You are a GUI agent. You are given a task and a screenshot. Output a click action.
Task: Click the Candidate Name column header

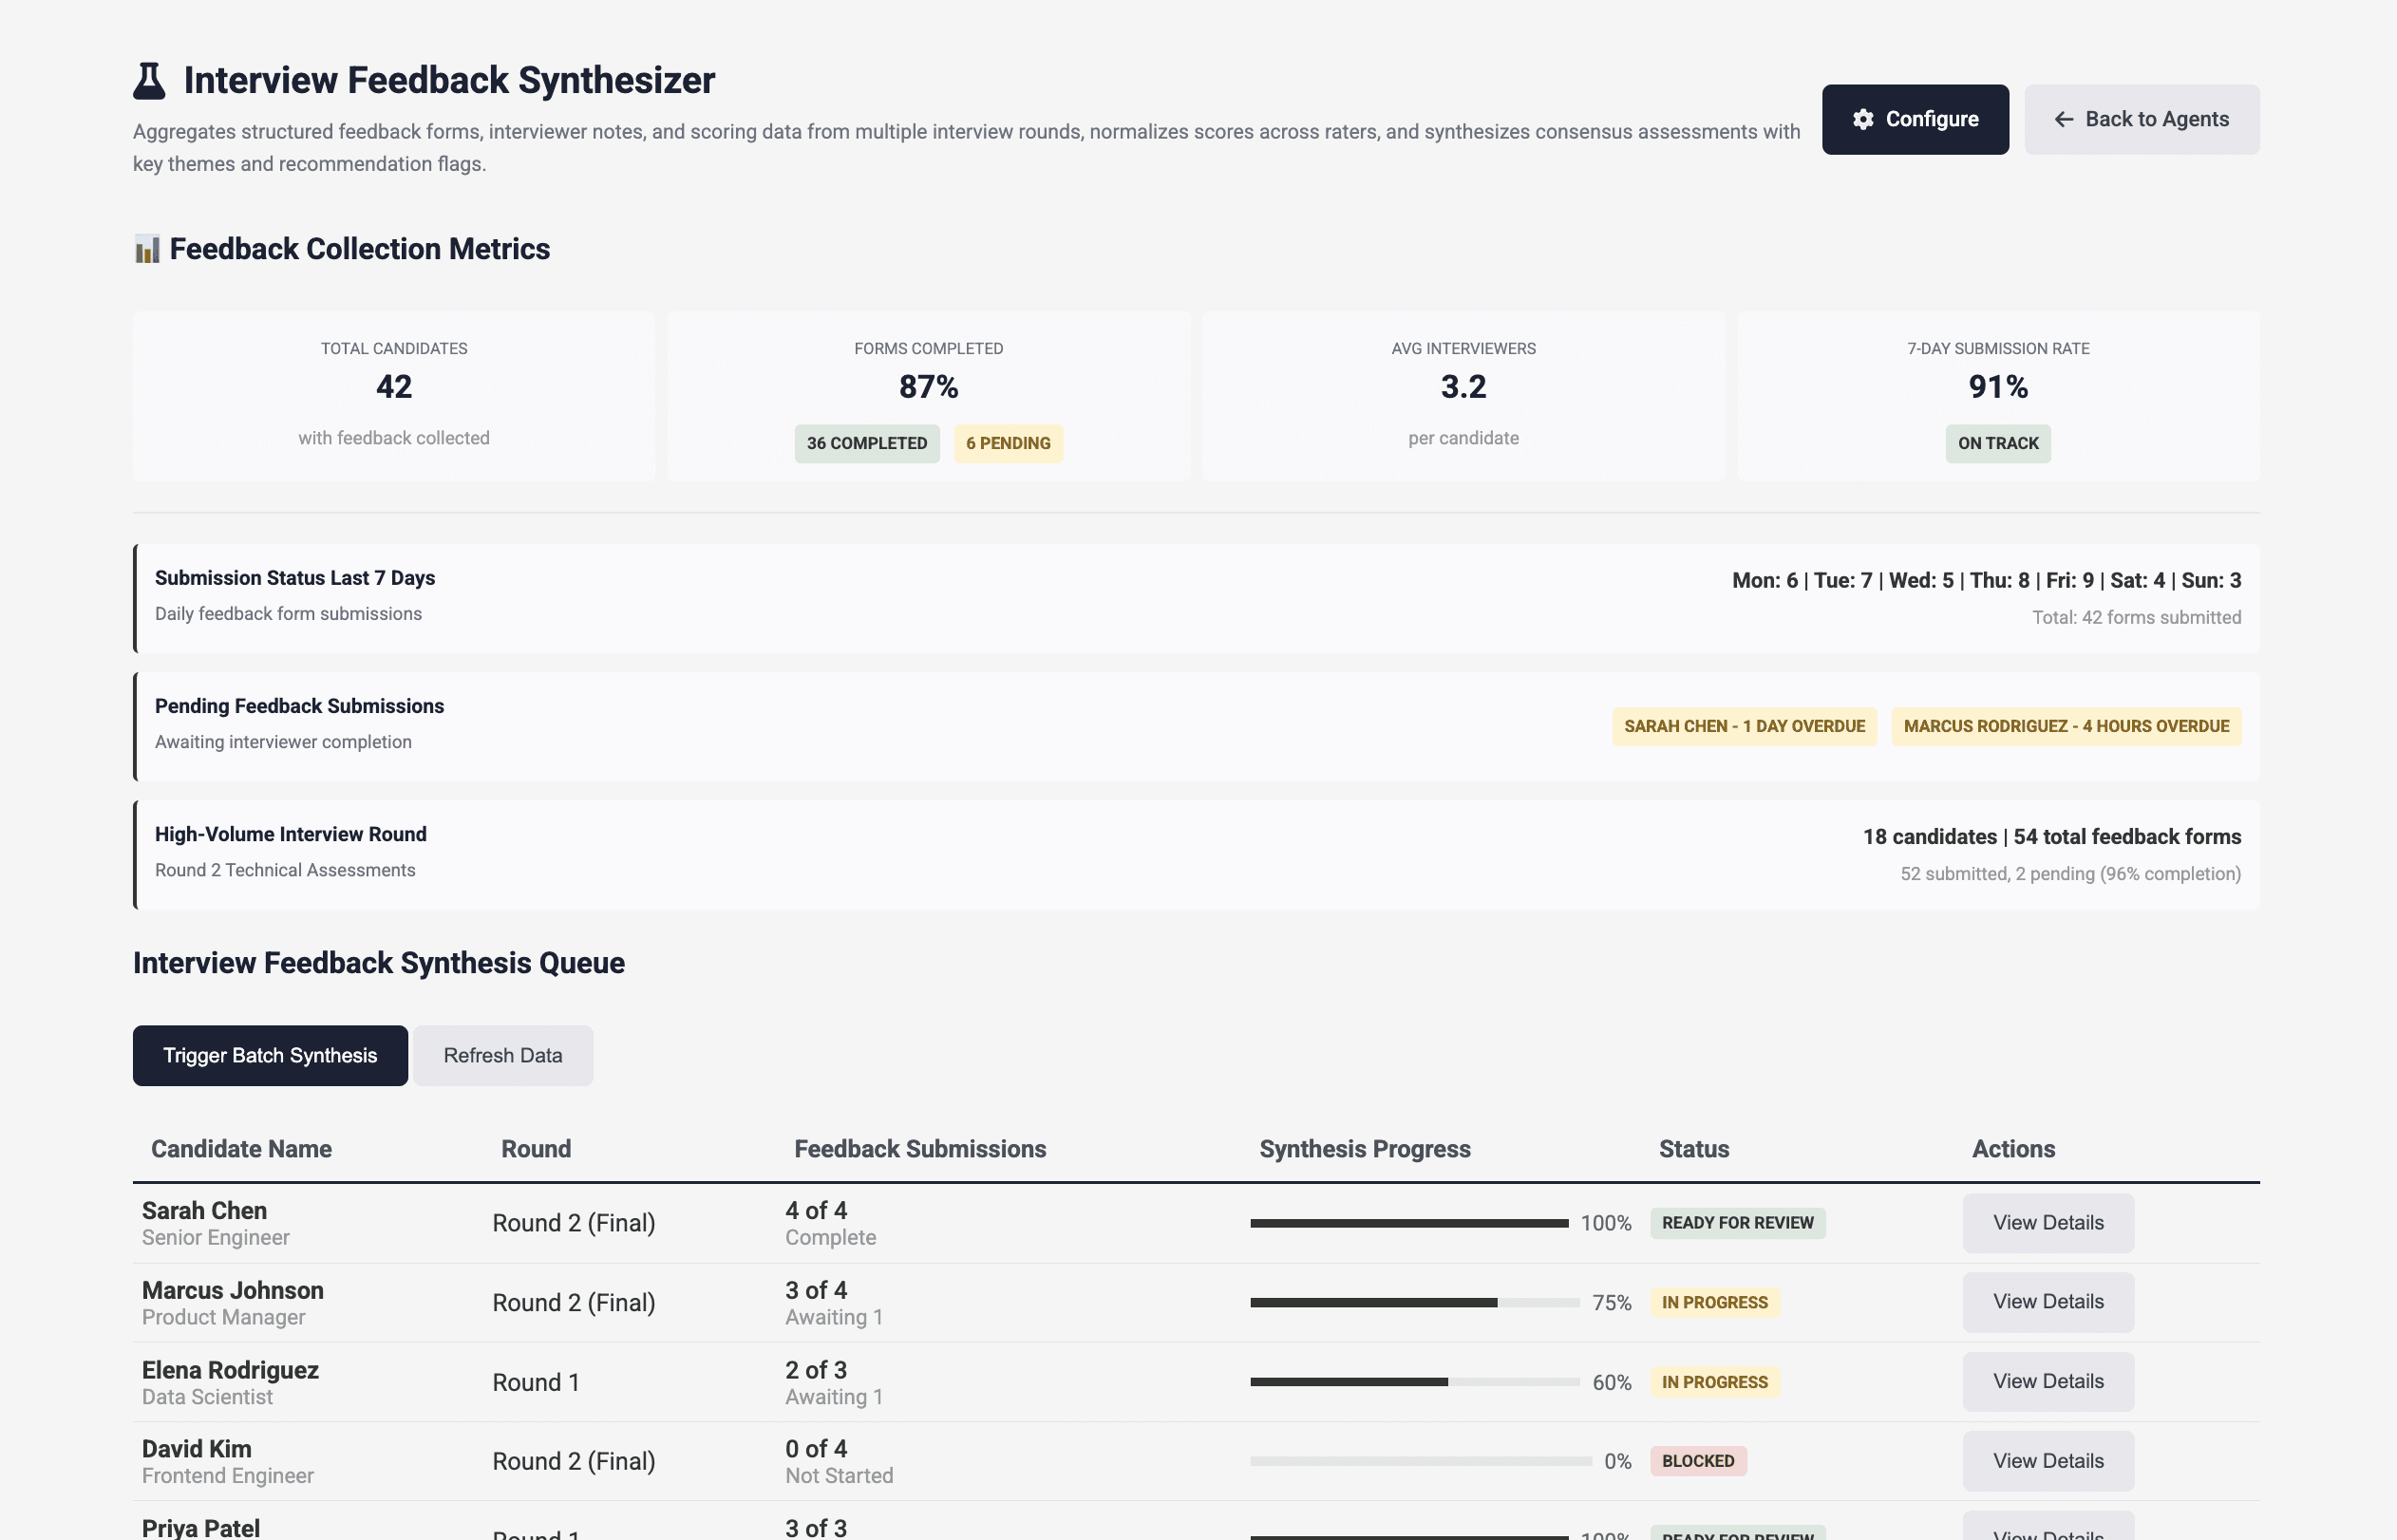click(241, 1149)
